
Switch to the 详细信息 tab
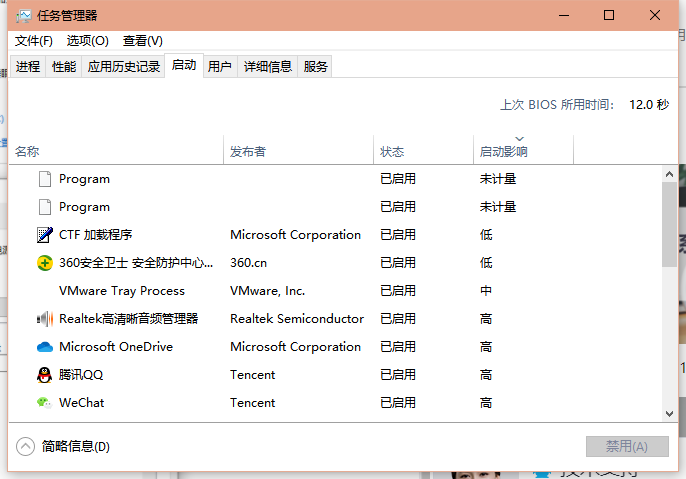[267, 67]
